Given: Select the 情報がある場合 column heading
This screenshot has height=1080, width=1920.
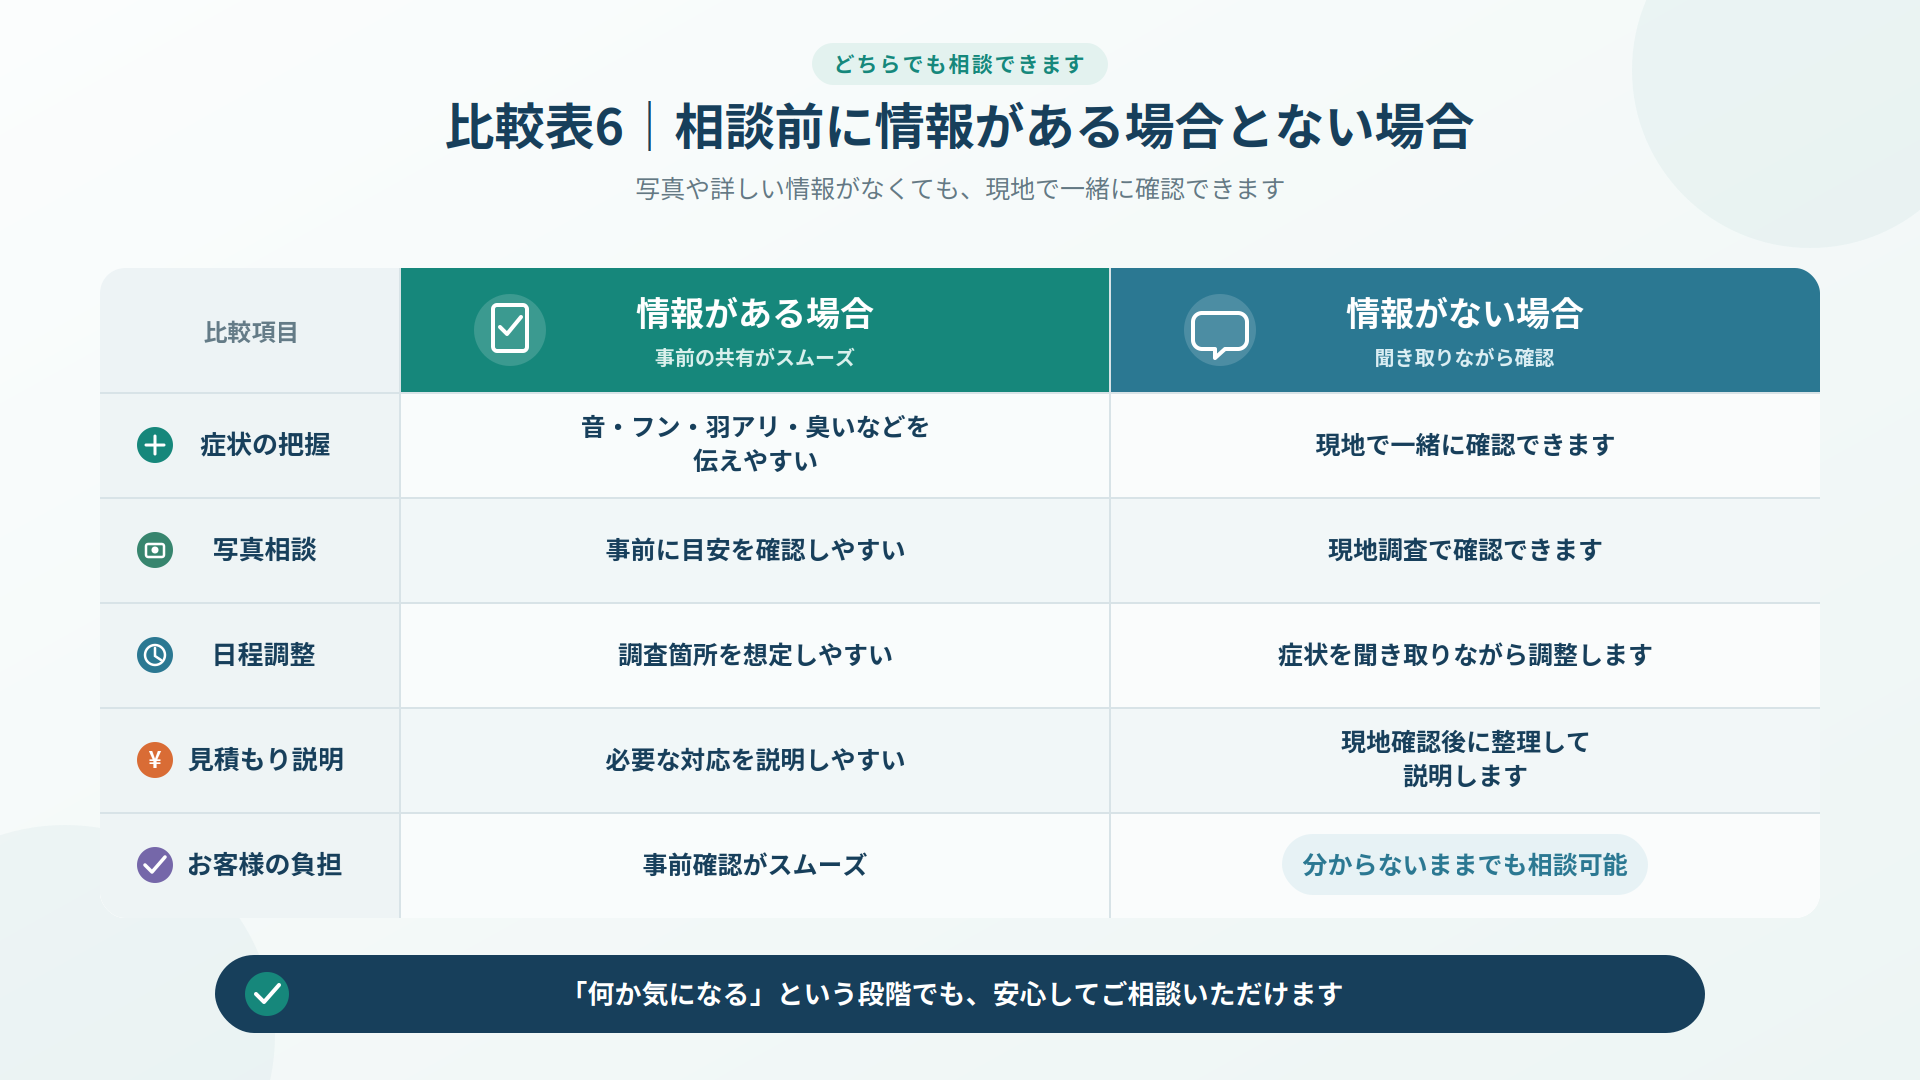Looking at the screenshot, I should tap(755, 314).
